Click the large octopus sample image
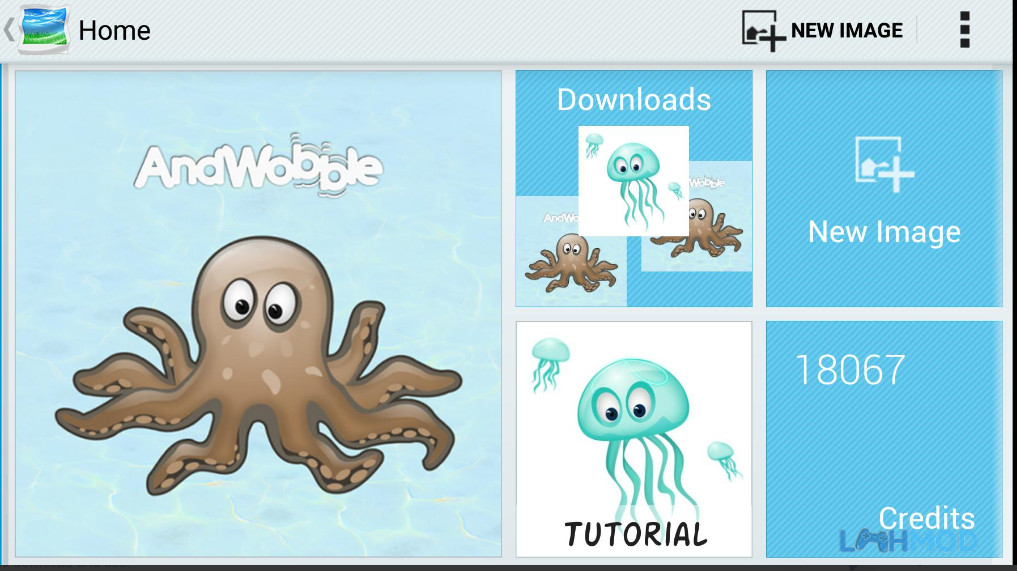The height and width of the screenshot is (571, 1017). [x=258, y=313]
